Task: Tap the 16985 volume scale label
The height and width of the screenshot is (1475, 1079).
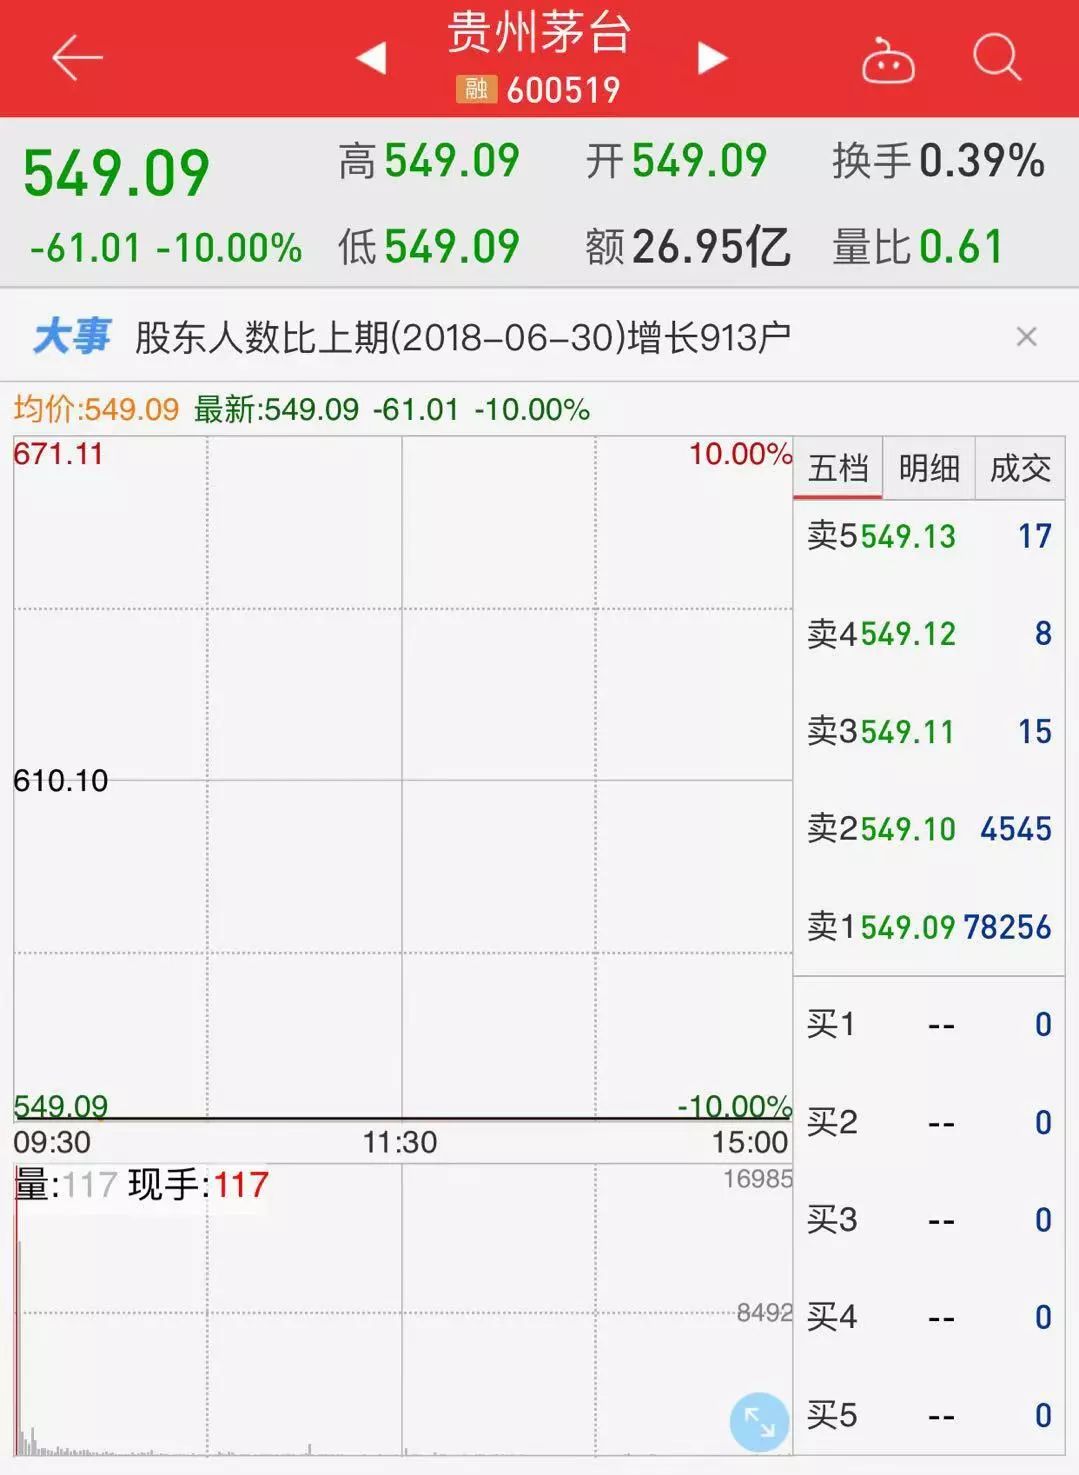Action: coord(758,1179)
